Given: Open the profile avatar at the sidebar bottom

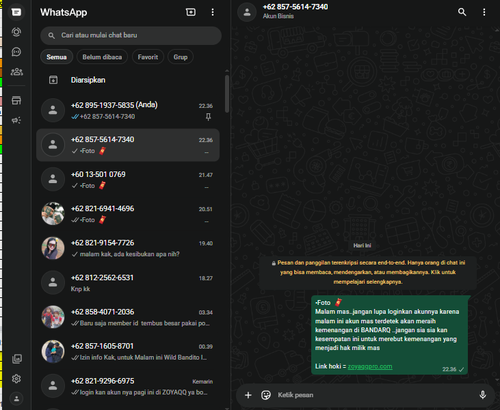Looking at the screenshot, I should 16,398.
